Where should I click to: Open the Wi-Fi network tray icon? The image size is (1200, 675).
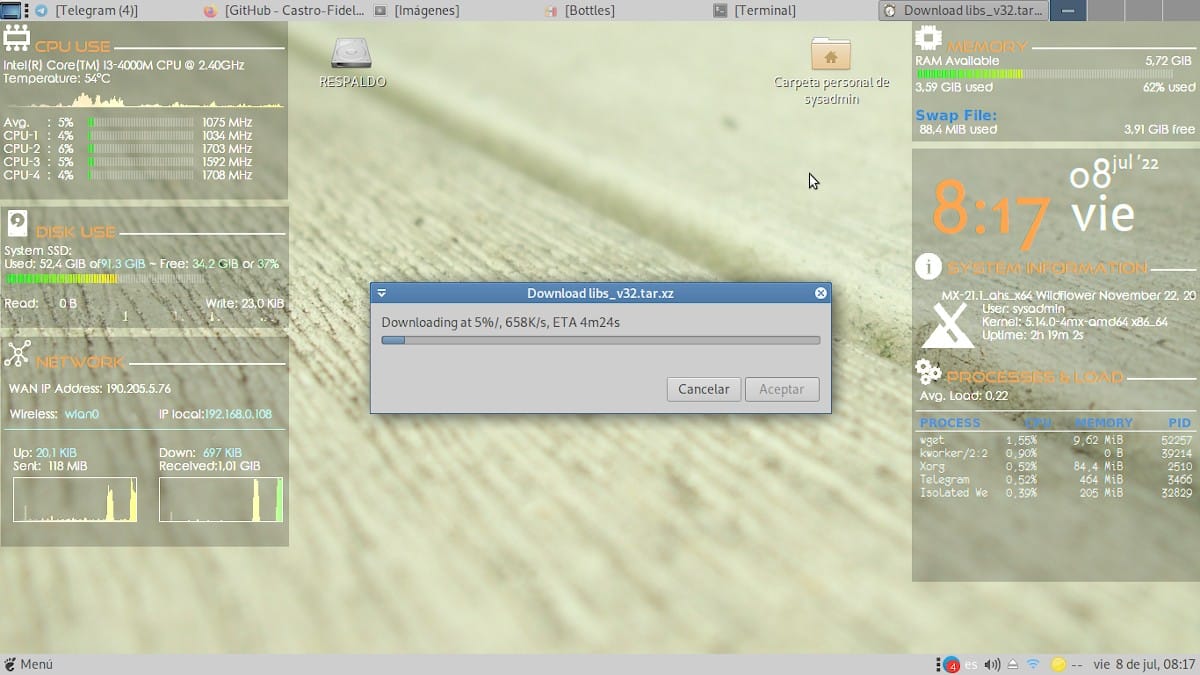pyautogui.click(x=1033, y=665)
